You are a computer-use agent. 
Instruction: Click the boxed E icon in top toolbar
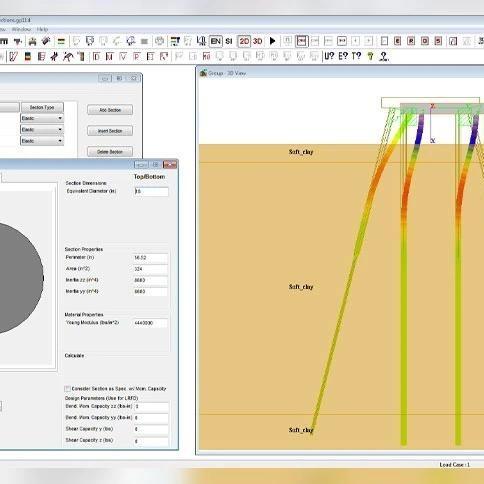tap(397, 41)
